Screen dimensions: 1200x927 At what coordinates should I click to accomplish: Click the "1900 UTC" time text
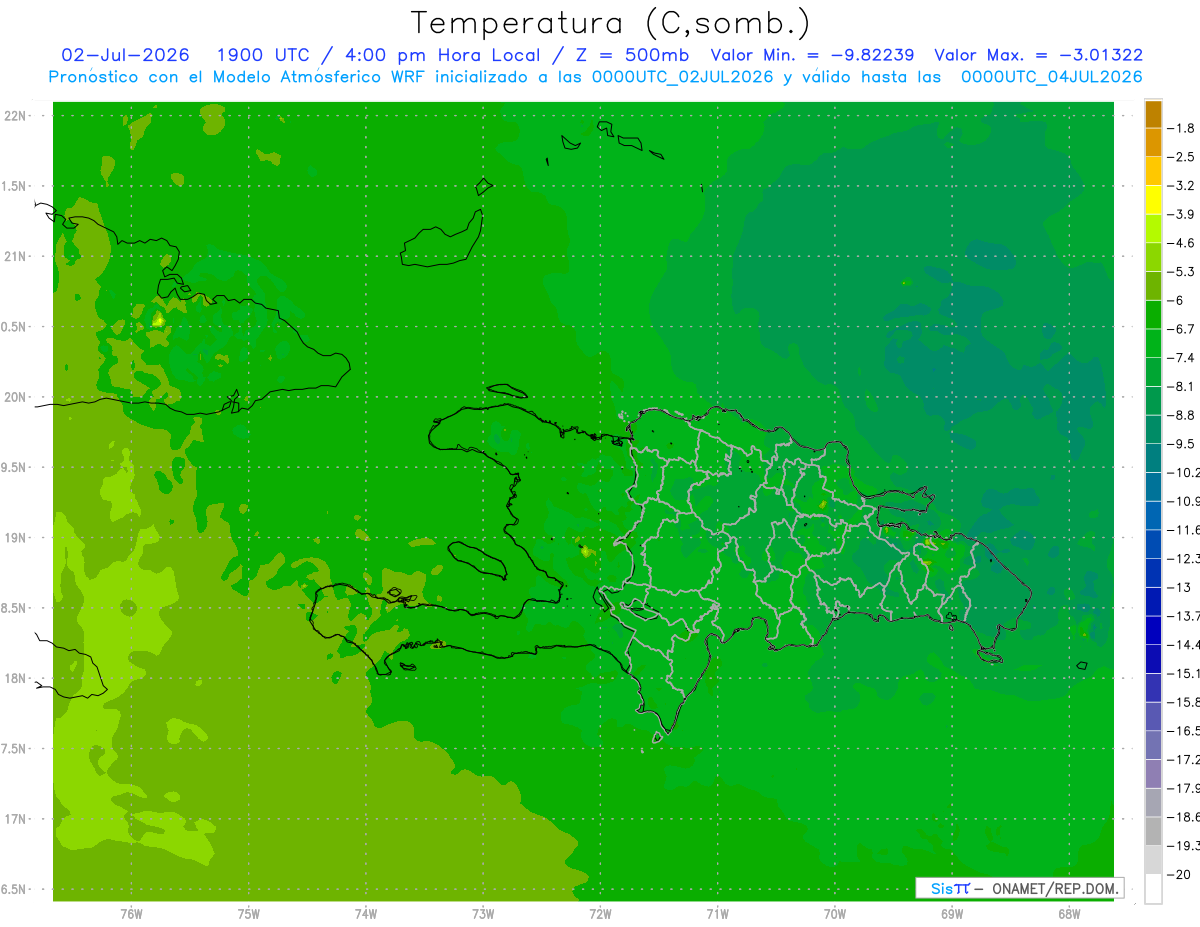263,55
